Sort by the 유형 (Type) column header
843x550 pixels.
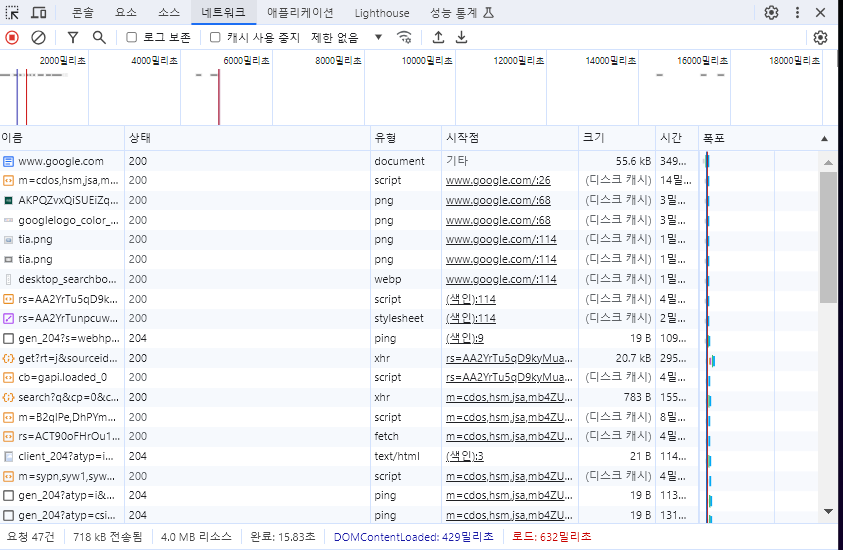pyautogui.click(x=406, y=138)
